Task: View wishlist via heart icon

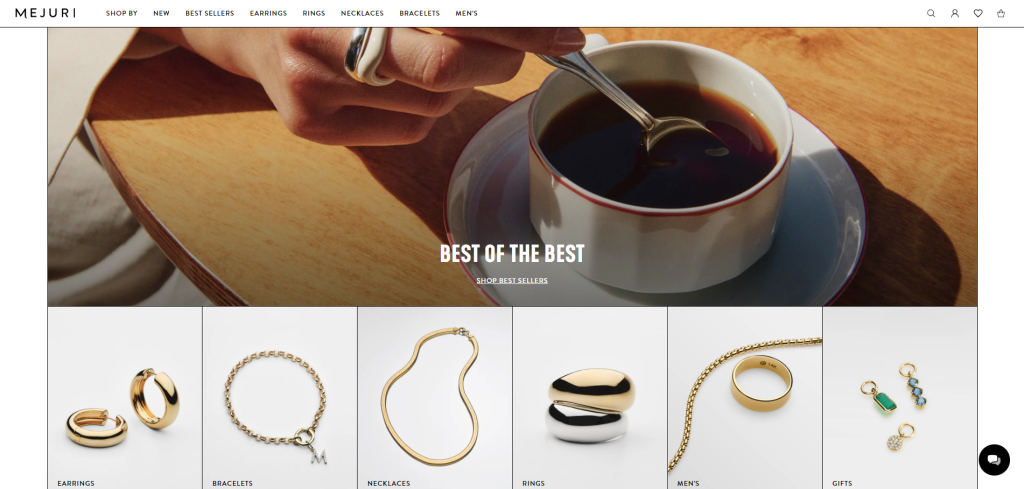Action: (x=978, y=13)
